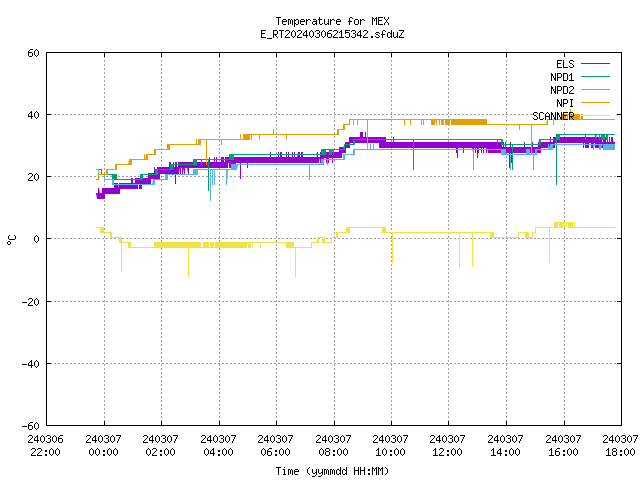Click the x-axis label 240307 02:00
The width and height of the screenshot is (640, 480).
coord(160,446)
